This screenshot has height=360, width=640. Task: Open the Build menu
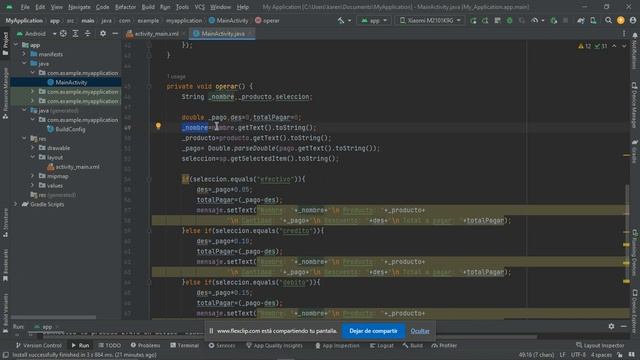(148, 7)
